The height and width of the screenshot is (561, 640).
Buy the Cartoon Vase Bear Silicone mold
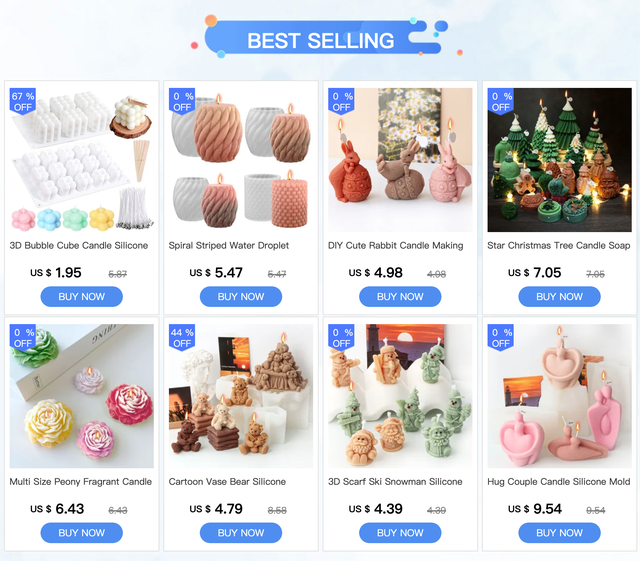click(x=241, y=533)
